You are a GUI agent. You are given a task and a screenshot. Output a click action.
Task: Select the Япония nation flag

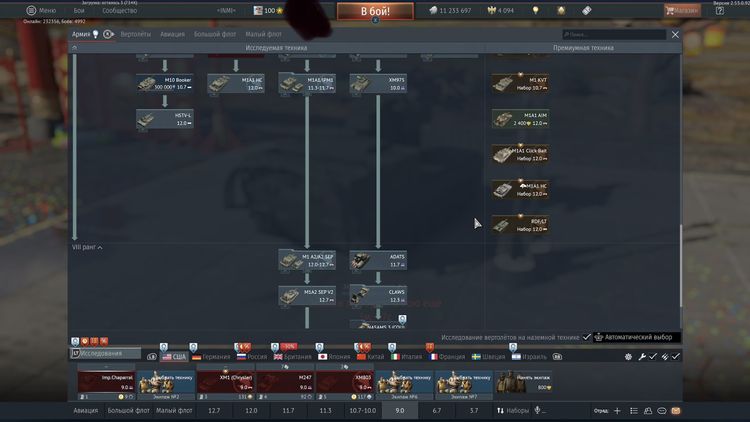pyautogui.click(x=334, y=356)
